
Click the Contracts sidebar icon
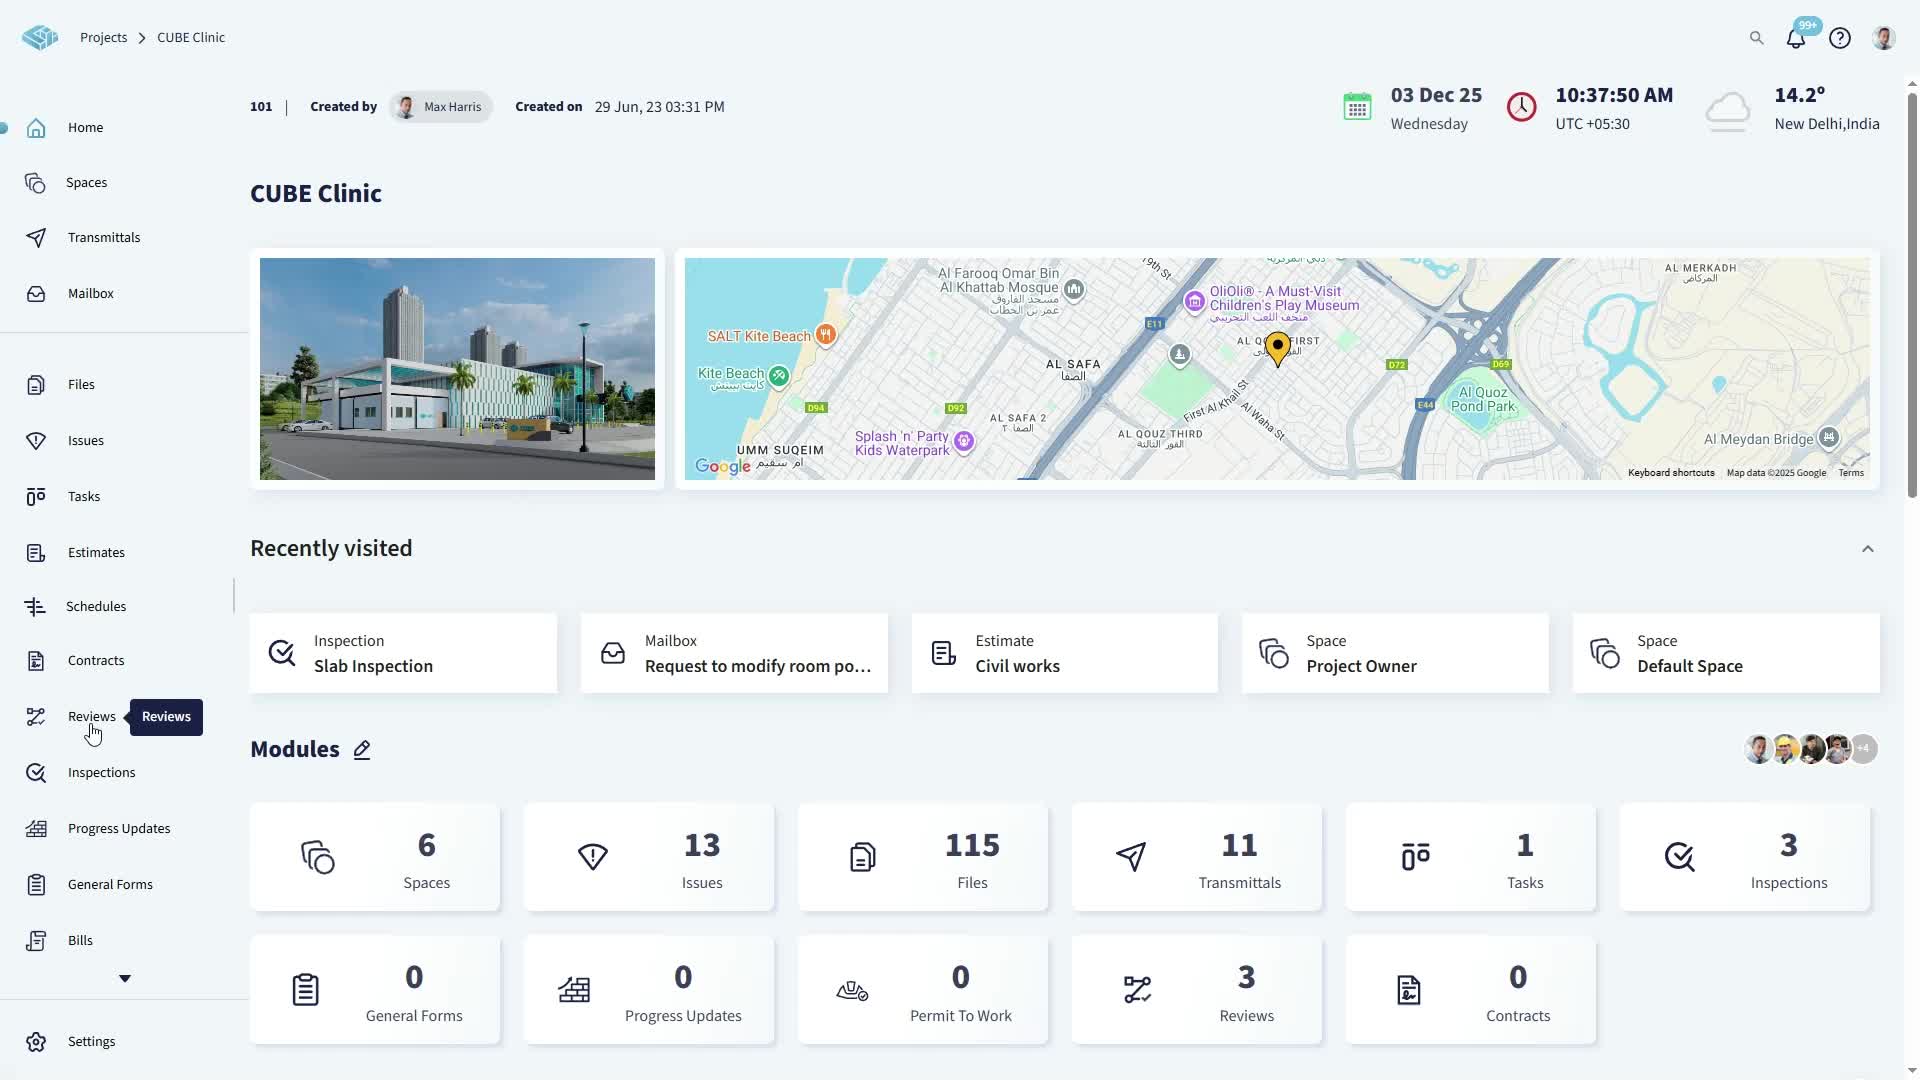click(x=36, y=661)
